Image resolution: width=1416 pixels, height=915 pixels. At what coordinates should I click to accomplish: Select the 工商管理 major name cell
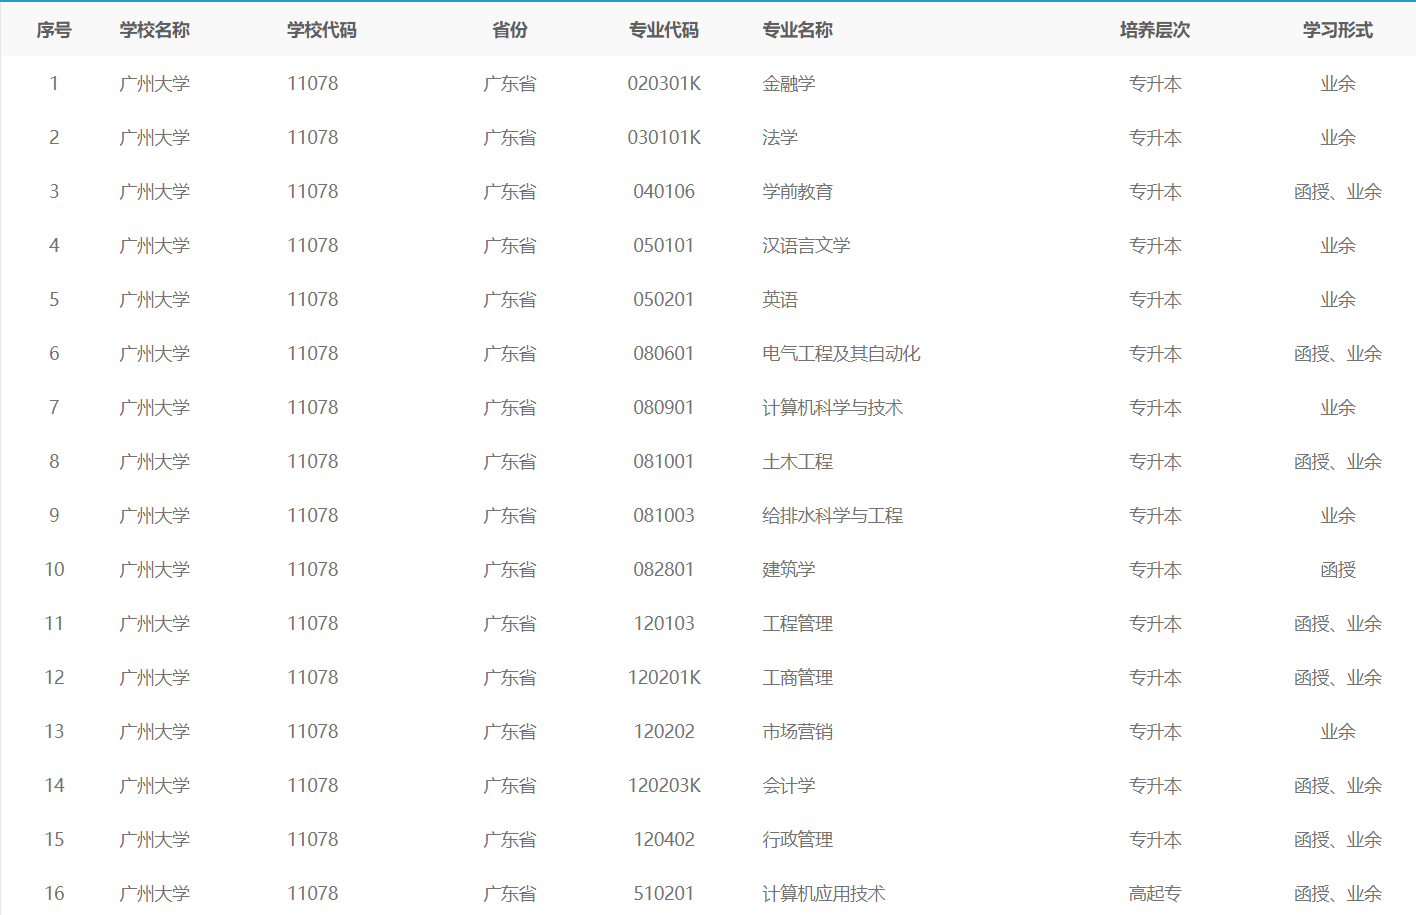click(x=797, y=678)
